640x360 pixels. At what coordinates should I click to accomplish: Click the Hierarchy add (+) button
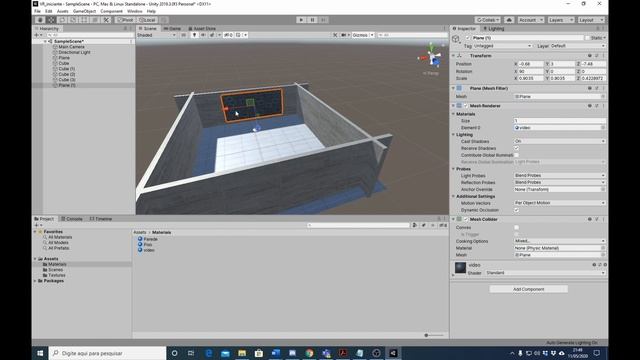pyautogui.click(x=38, y=35)
